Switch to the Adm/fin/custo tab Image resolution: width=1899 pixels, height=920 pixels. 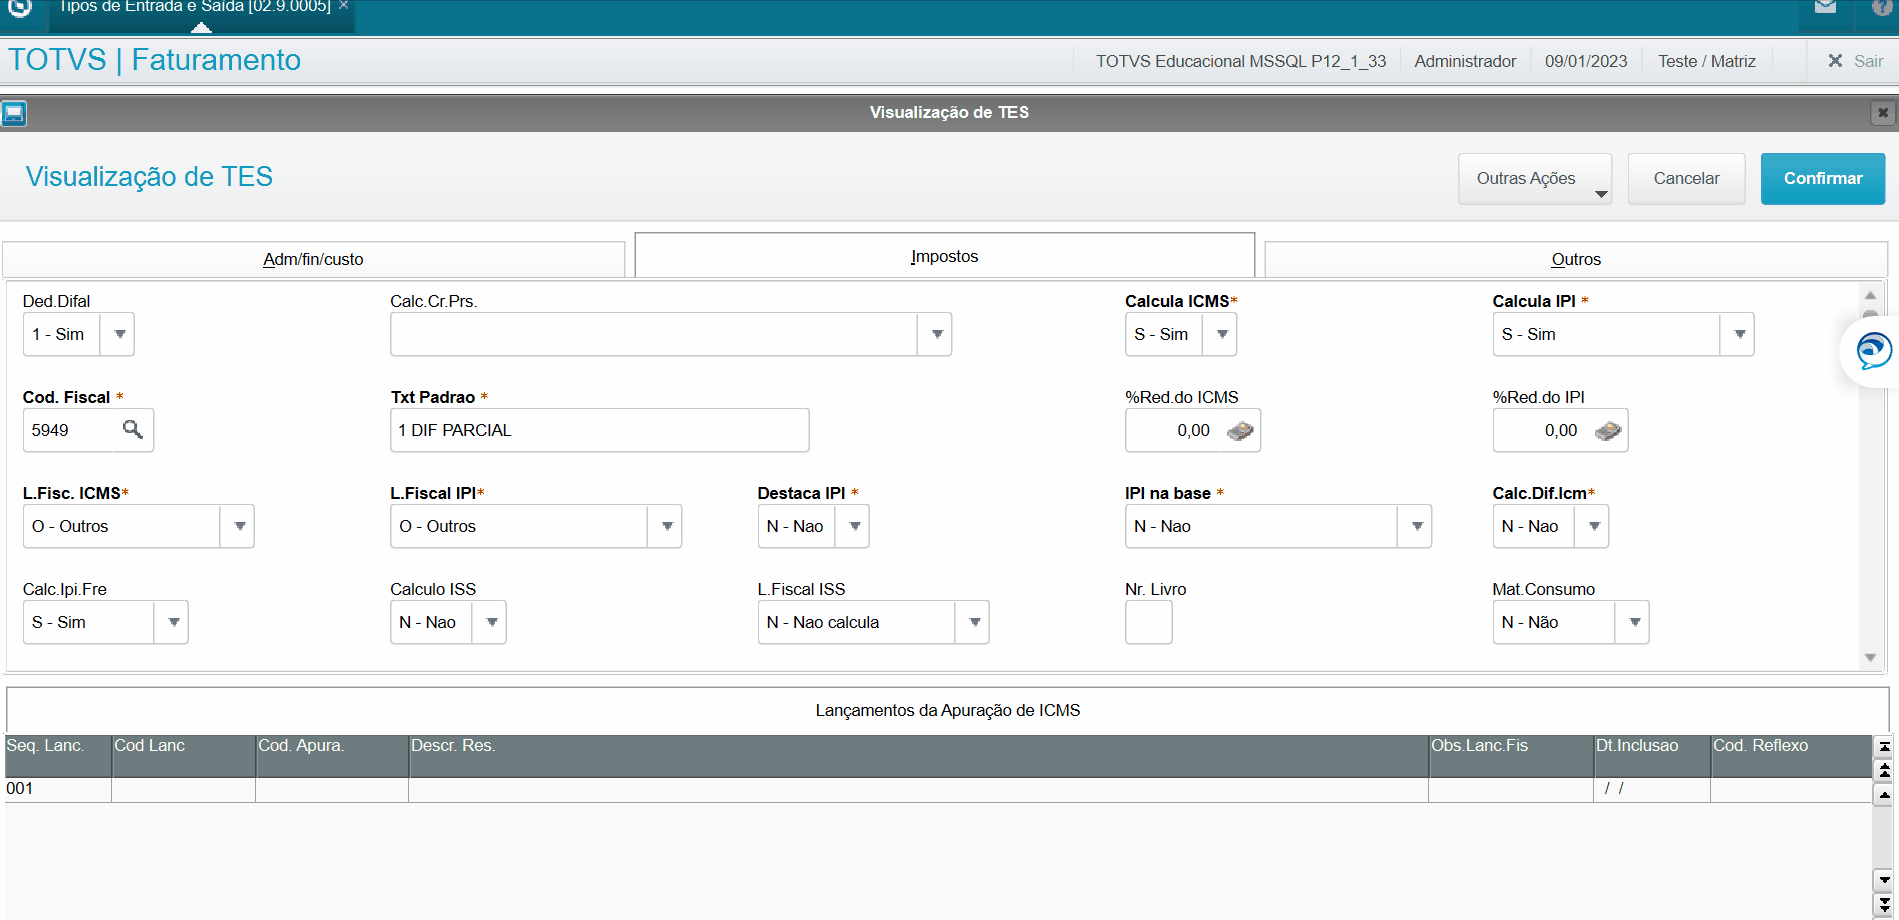(313, 260)
